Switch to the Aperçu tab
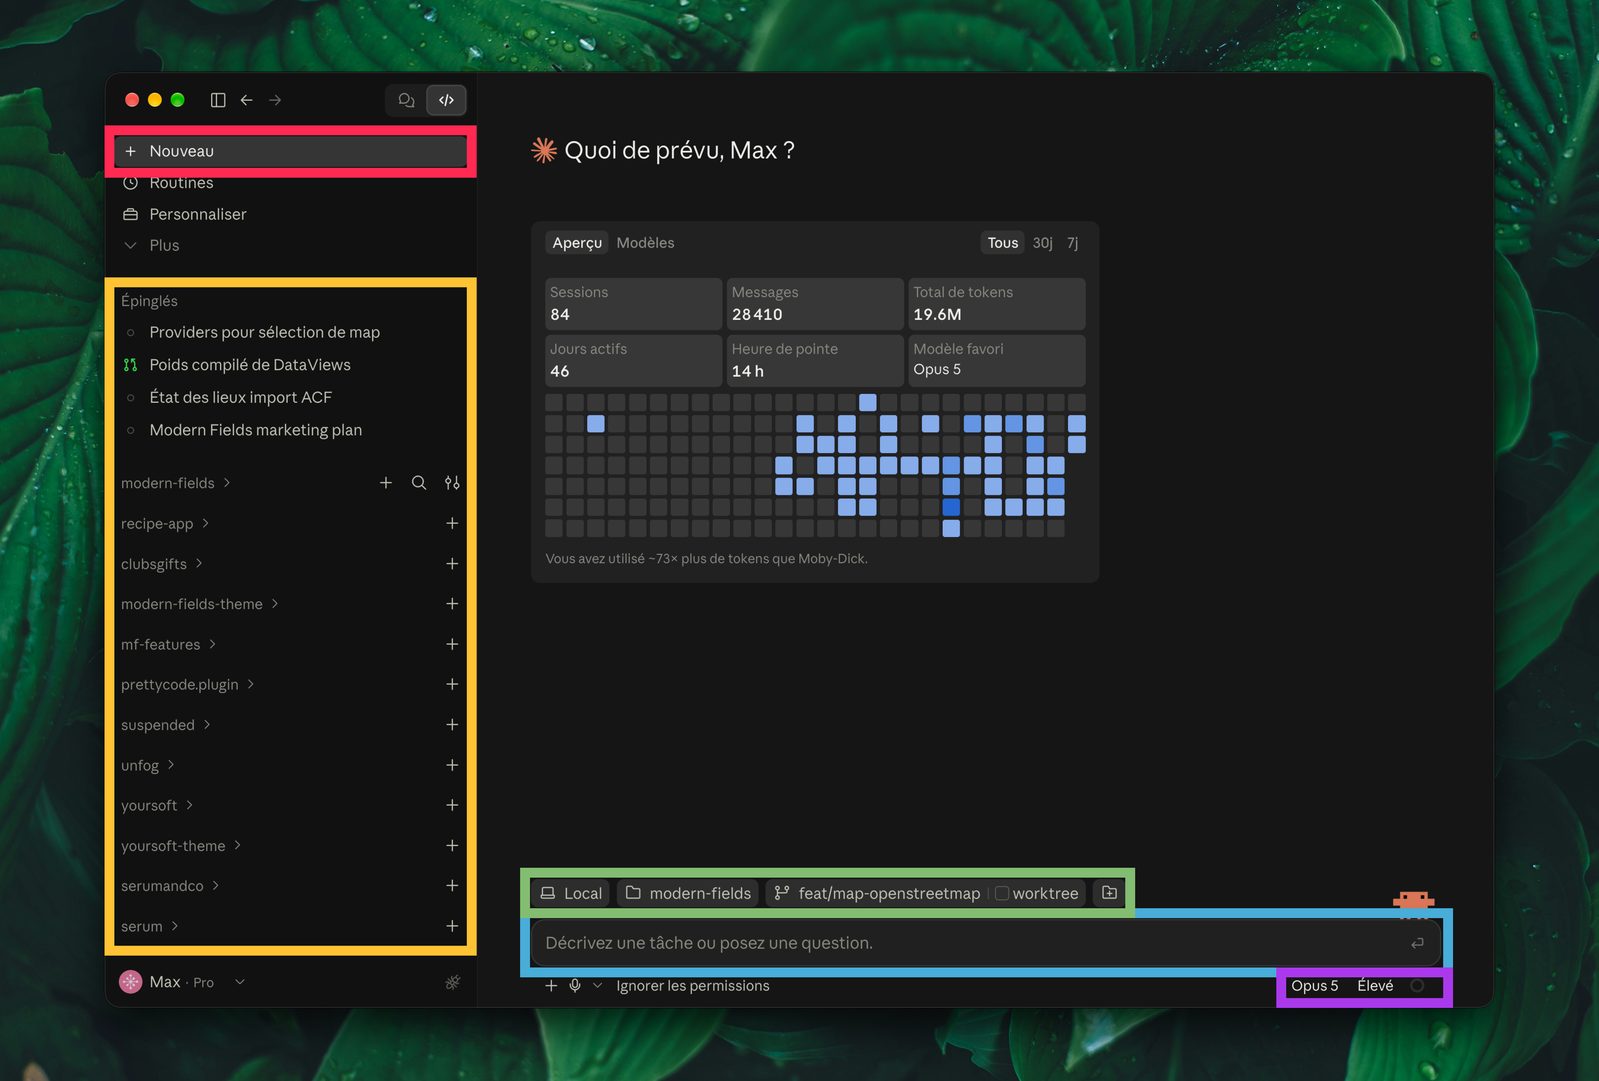The image size is (1599, 1081). (577, 243)
